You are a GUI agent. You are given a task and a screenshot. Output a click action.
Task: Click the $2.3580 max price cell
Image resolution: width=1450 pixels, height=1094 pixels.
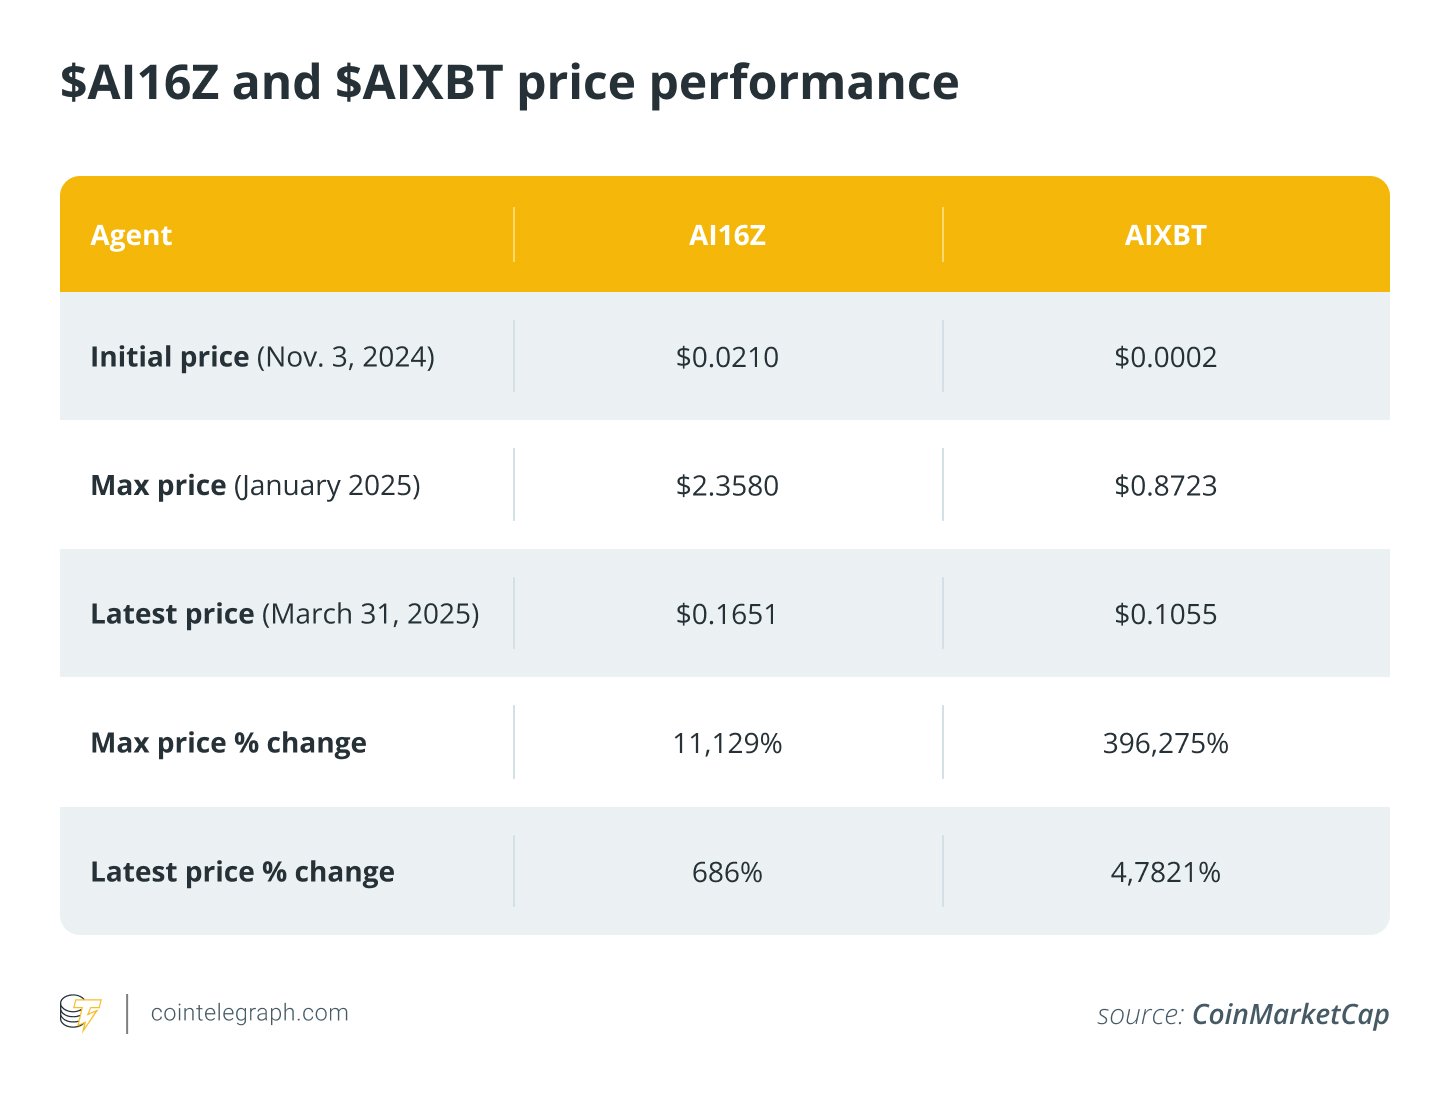coord(727,486)
